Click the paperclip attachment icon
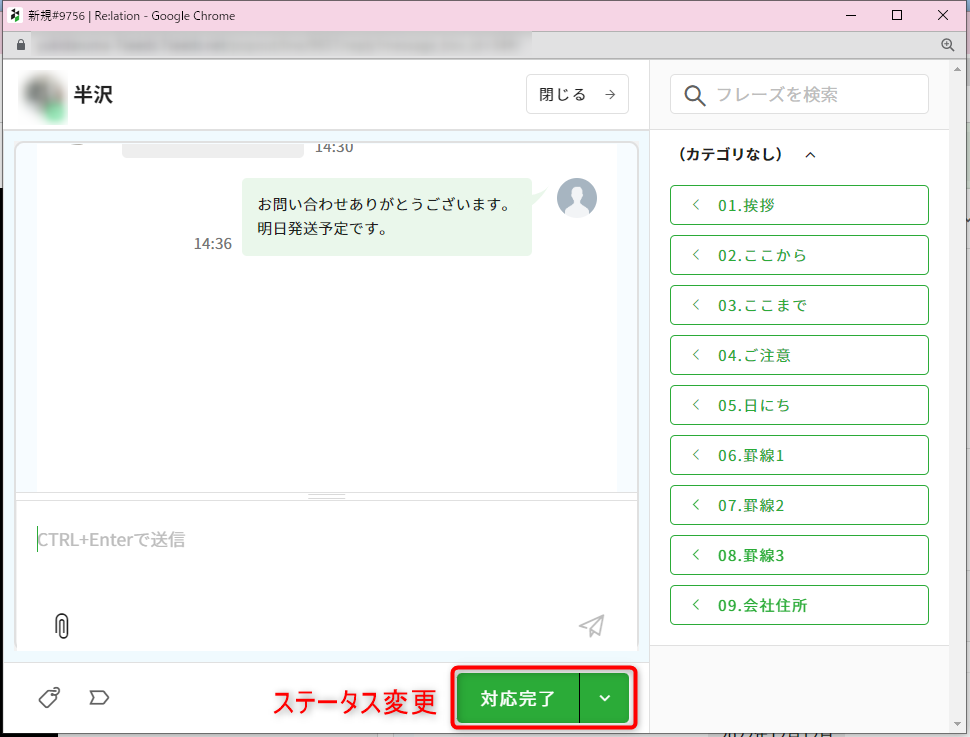The image size is (970, 737). click(62, 626)
